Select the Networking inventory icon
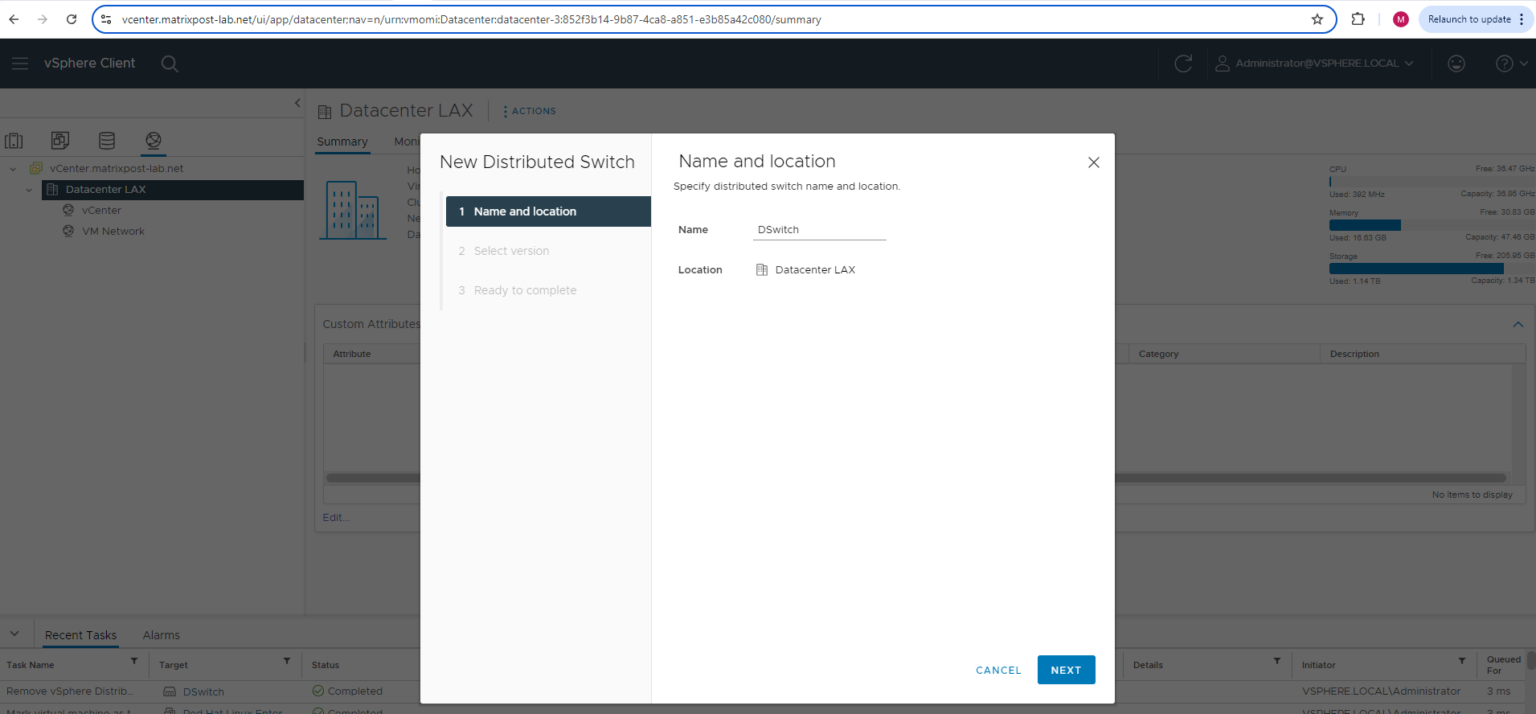Screen dimensions: 1536x714 click(152, 140)
